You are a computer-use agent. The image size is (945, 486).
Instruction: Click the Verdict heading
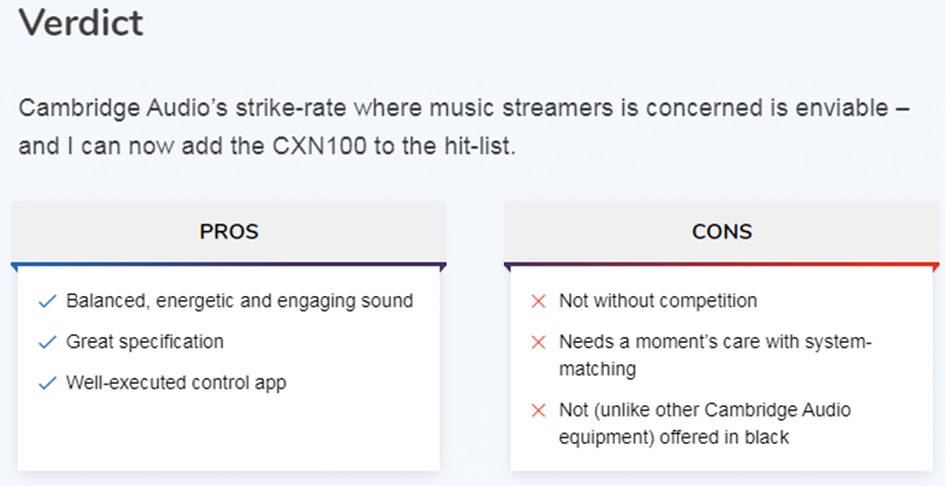[82, 22]
